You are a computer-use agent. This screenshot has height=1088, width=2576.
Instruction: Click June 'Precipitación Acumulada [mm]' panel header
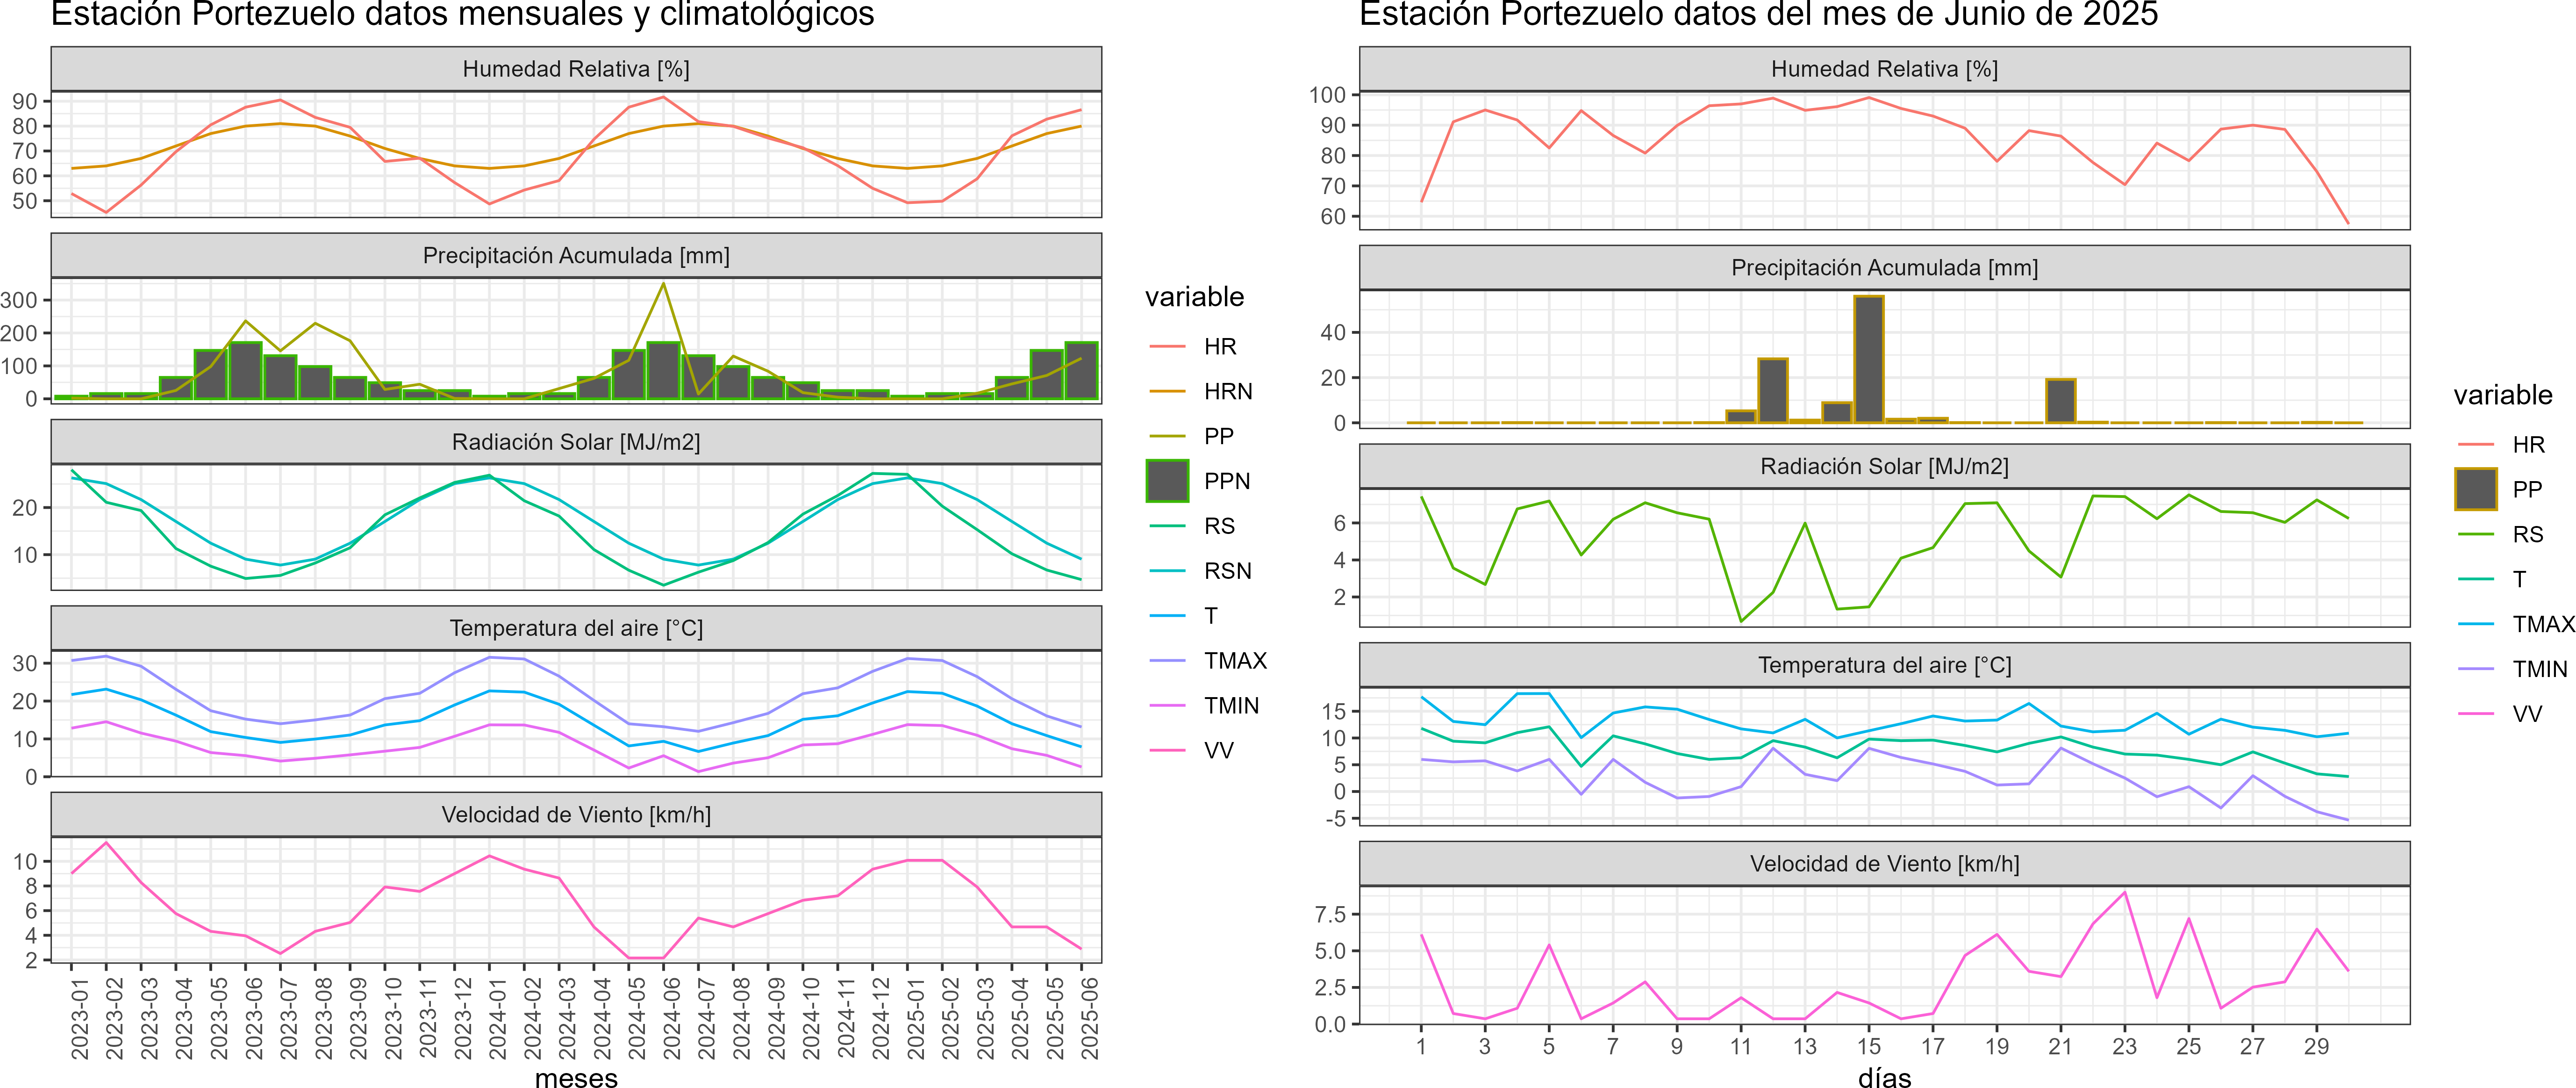[1884, 268]
